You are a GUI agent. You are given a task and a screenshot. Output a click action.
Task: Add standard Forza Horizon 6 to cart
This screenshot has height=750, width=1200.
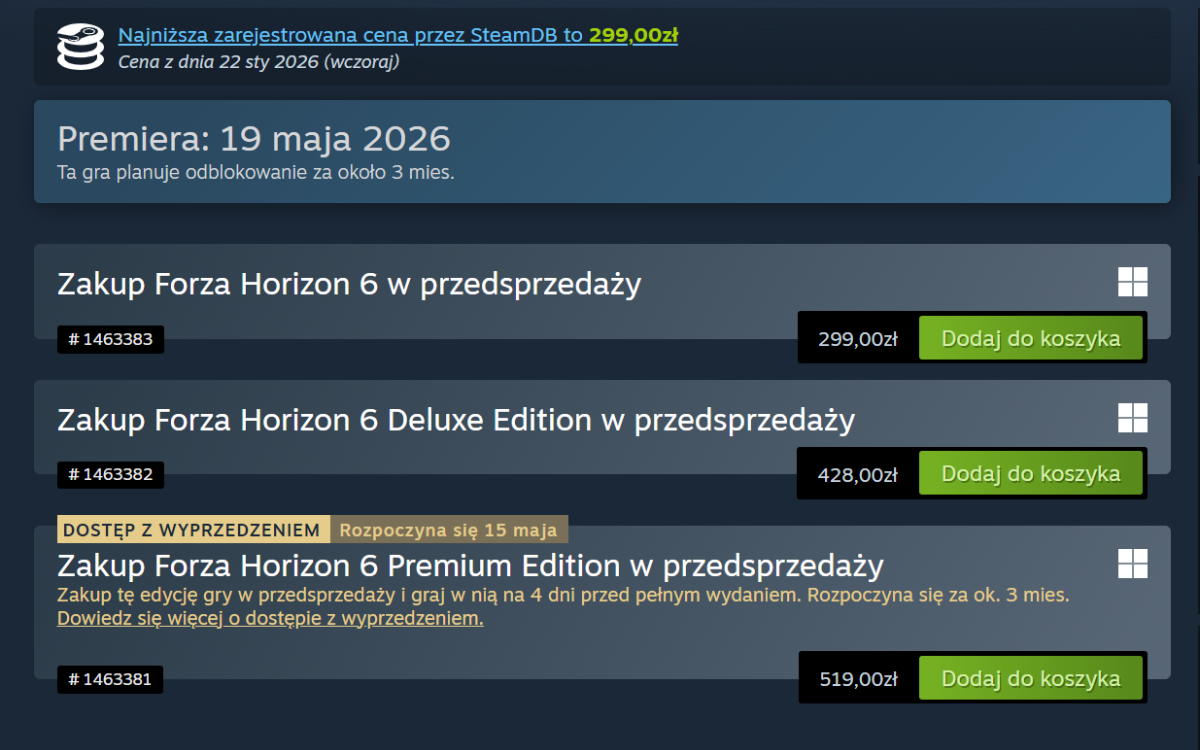[x=1030, y=338]
